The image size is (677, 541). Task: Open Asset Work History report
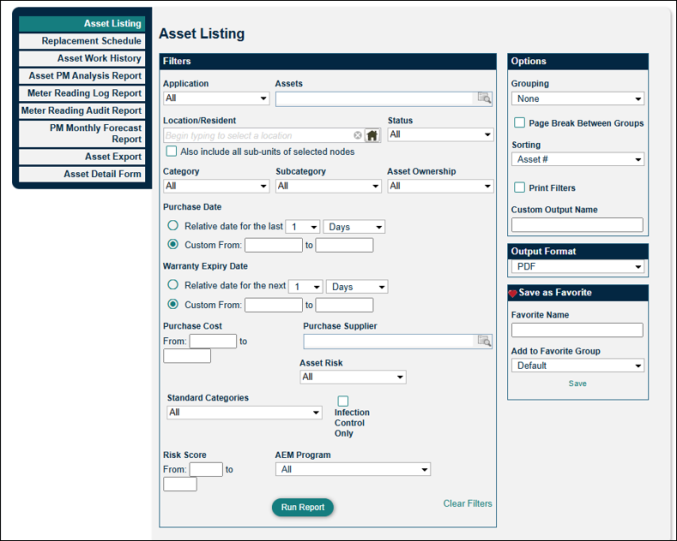point(82,58)
